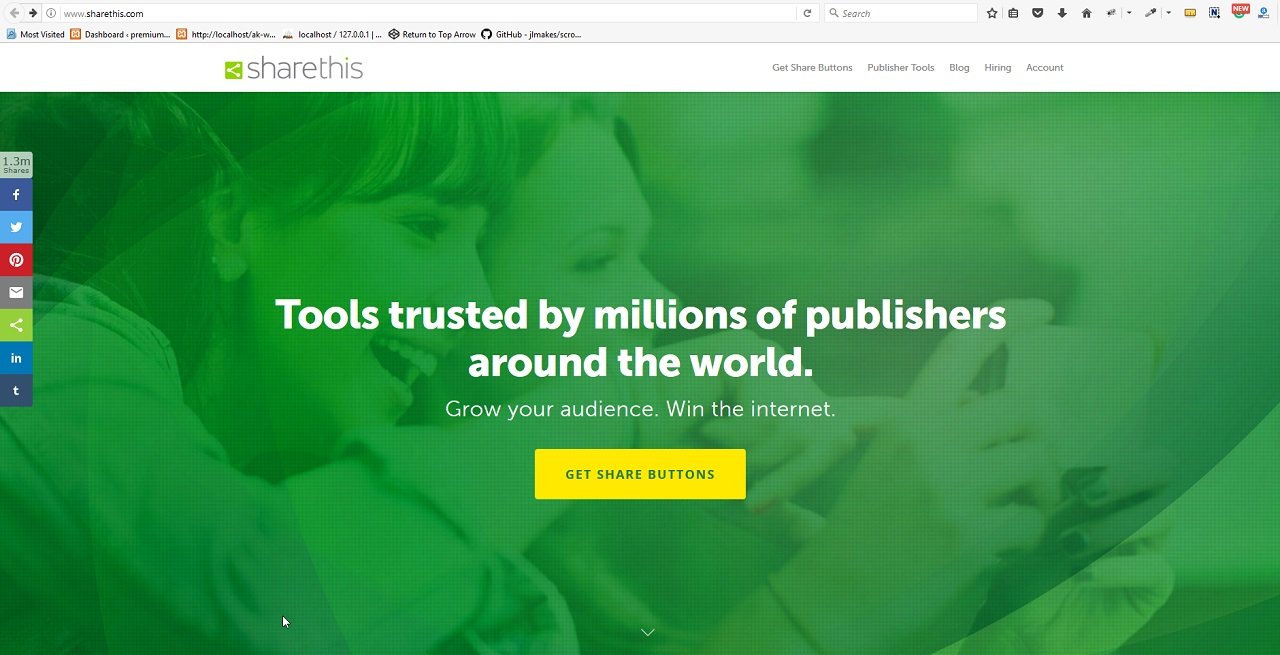The image size is (1280, 655).
Task: Click the yellow GET SHARE BUTTONS button
Action: tap(640, 474)
